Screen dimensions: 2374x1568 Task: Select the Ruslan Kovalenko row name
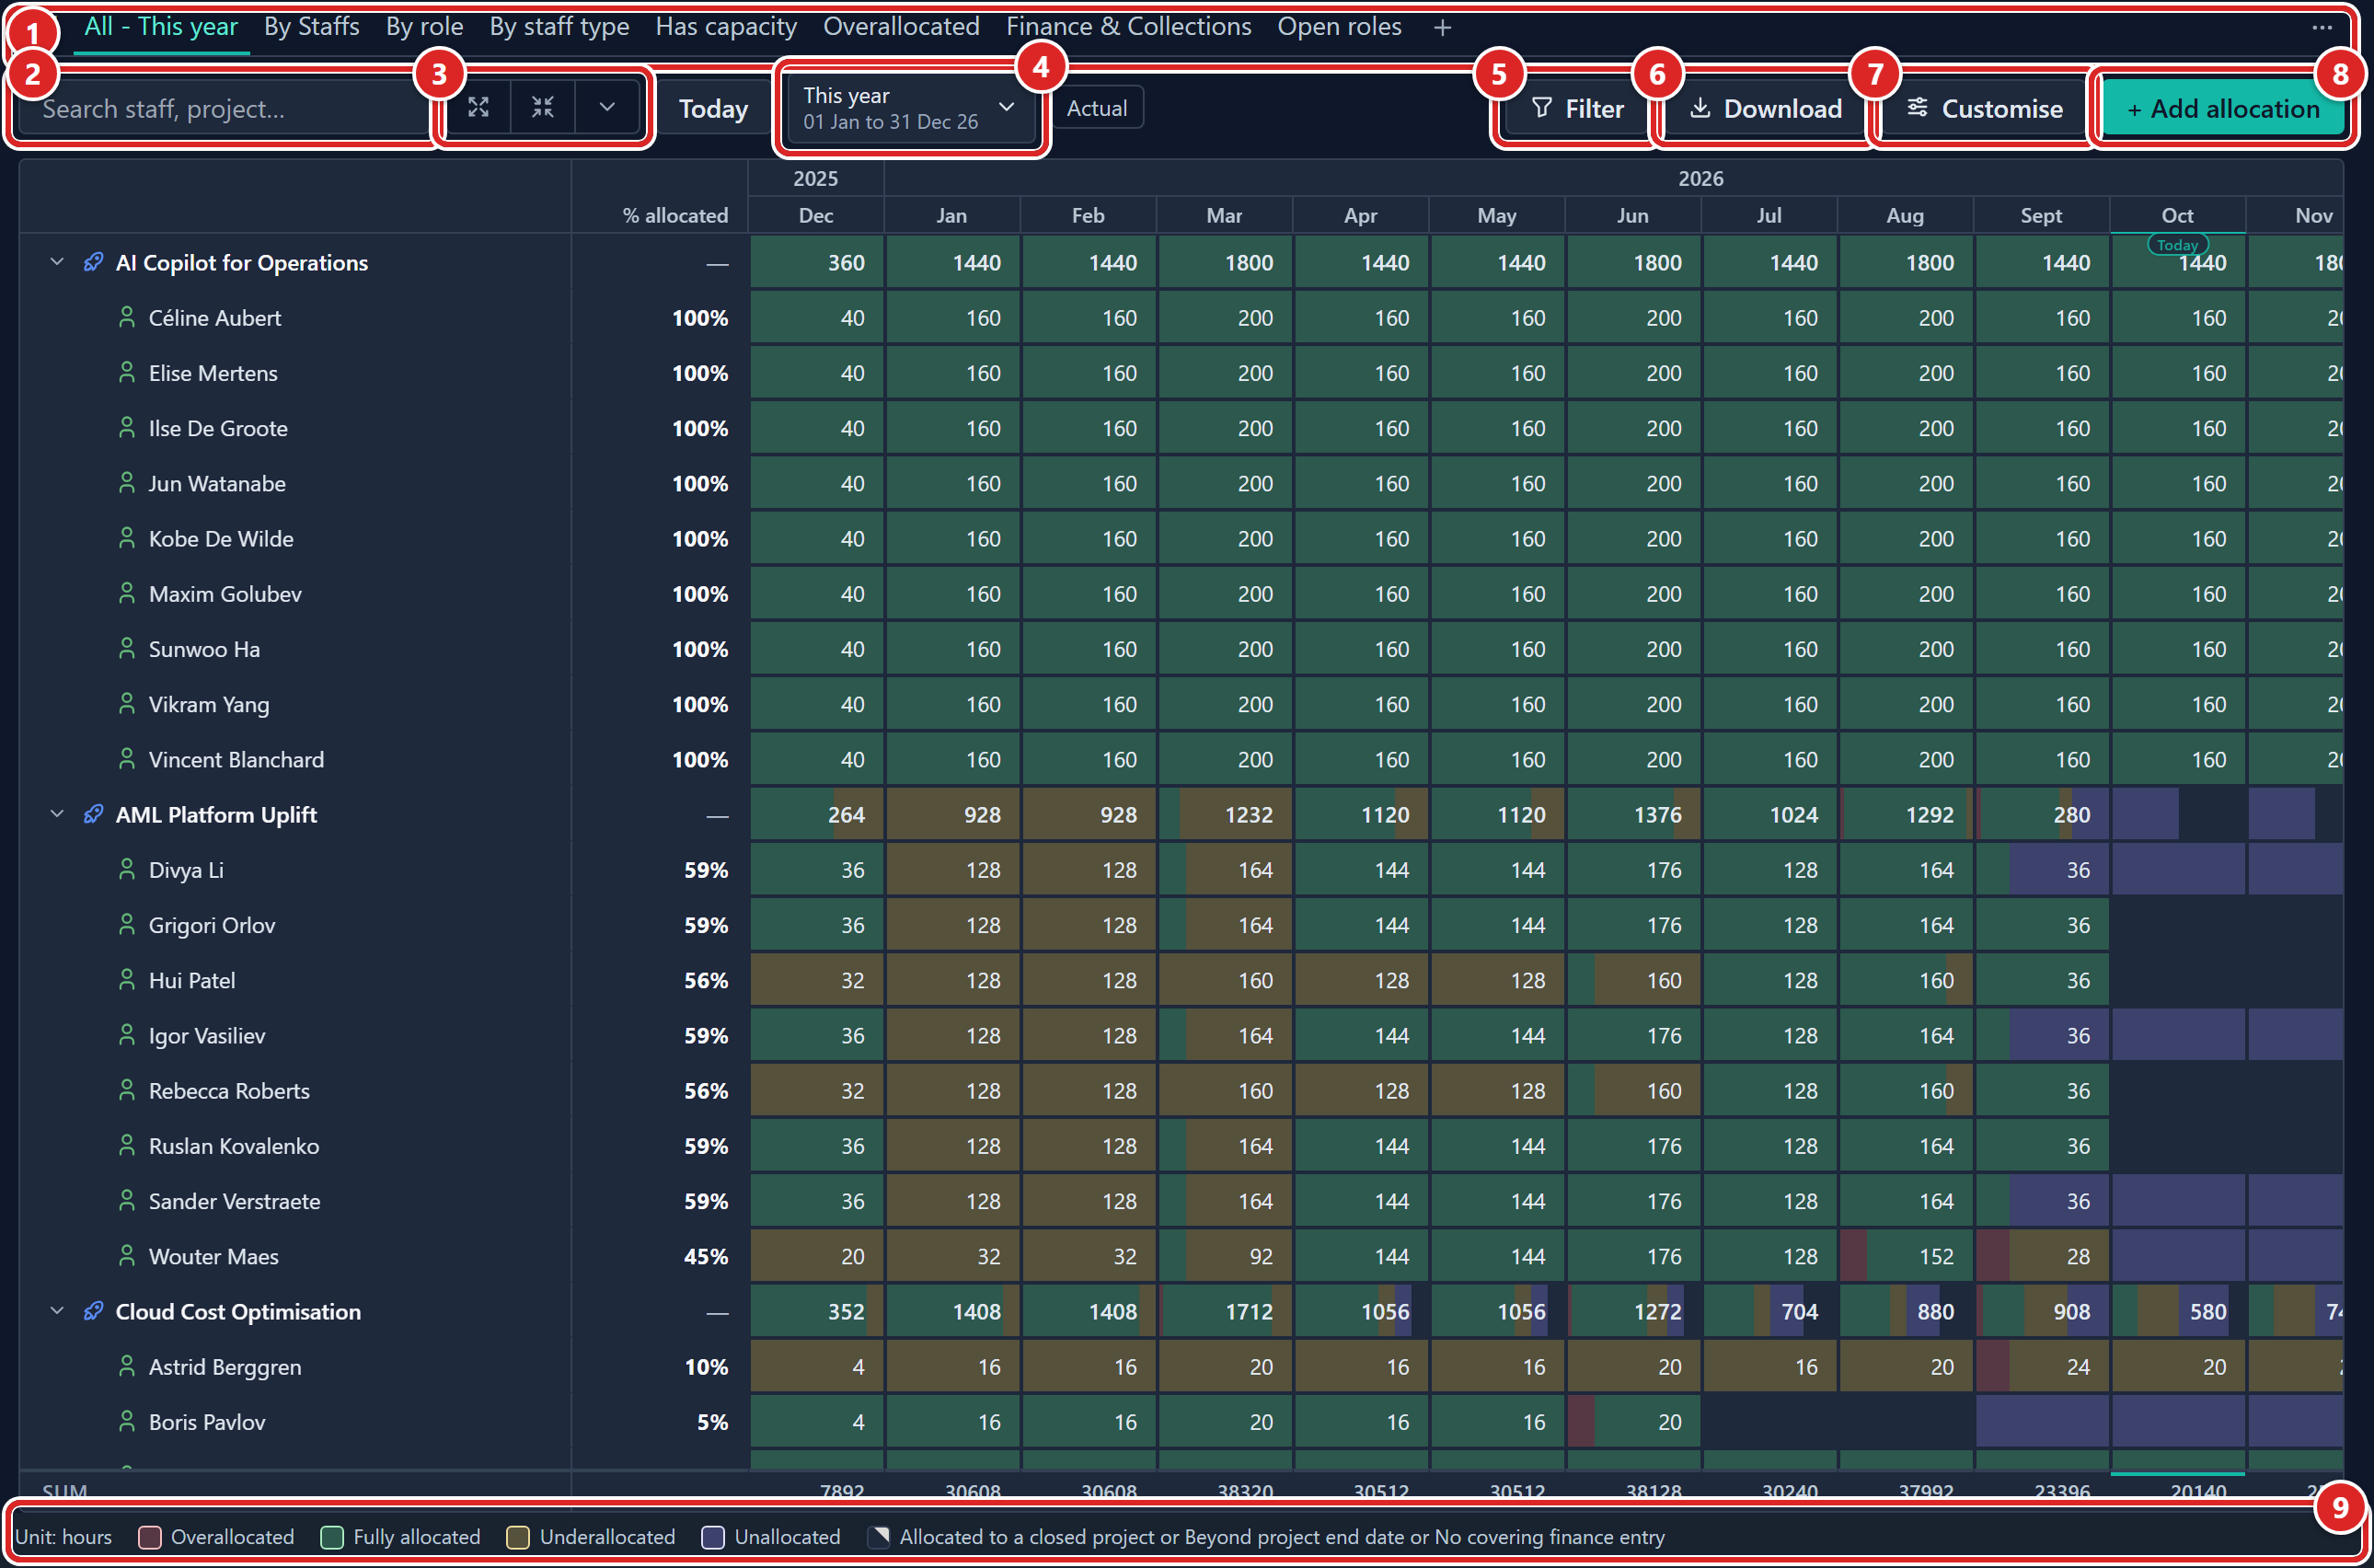pos(234,1146)
